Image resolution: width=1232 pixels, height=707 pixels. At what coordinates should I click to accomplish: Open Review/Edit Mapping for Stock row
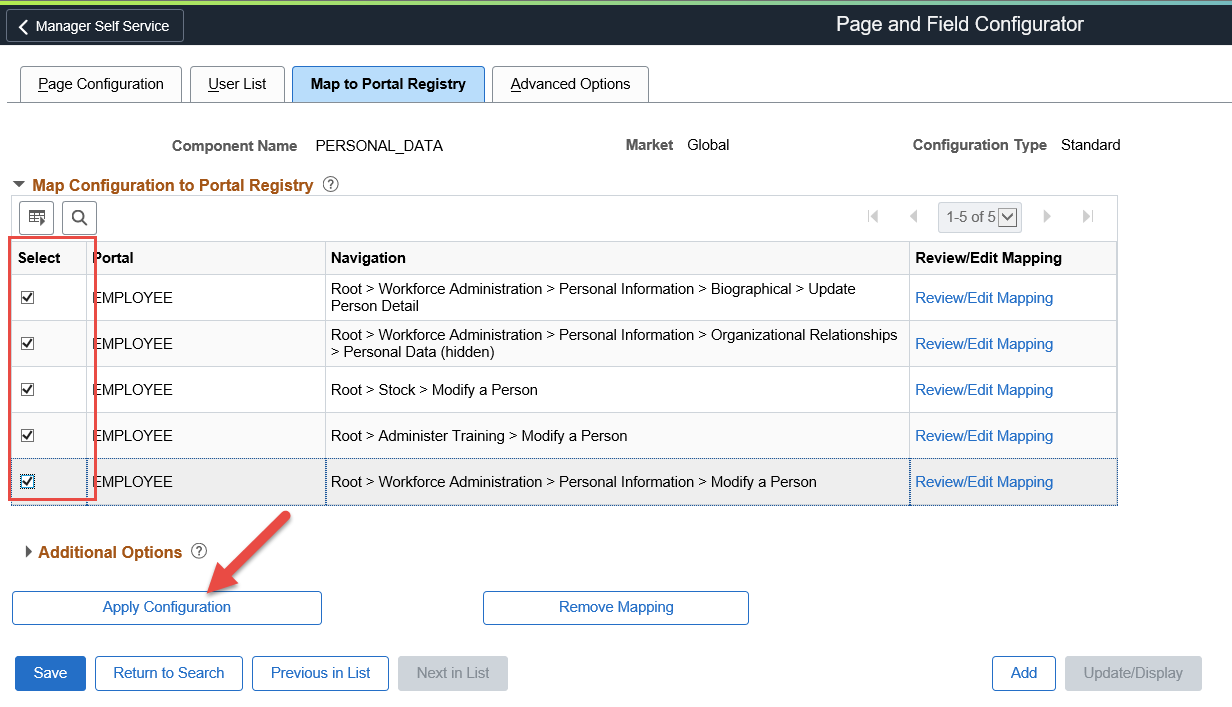[x=984, y=390]
